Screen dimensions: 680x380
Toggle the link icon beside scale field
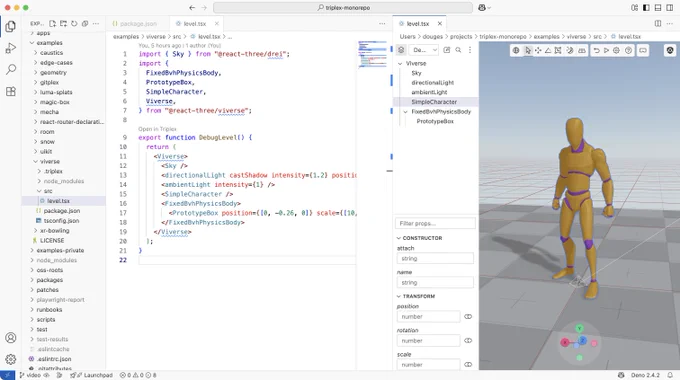click(x=468, y=365)
